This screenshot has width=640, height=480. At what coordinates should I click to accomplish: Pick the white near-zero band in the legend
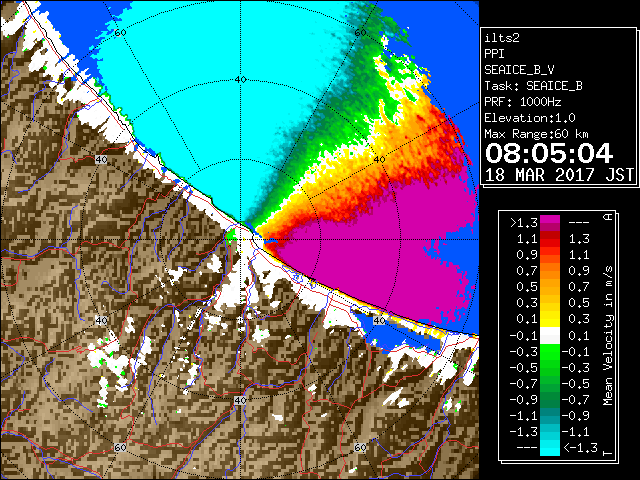(x=550, y=336)
